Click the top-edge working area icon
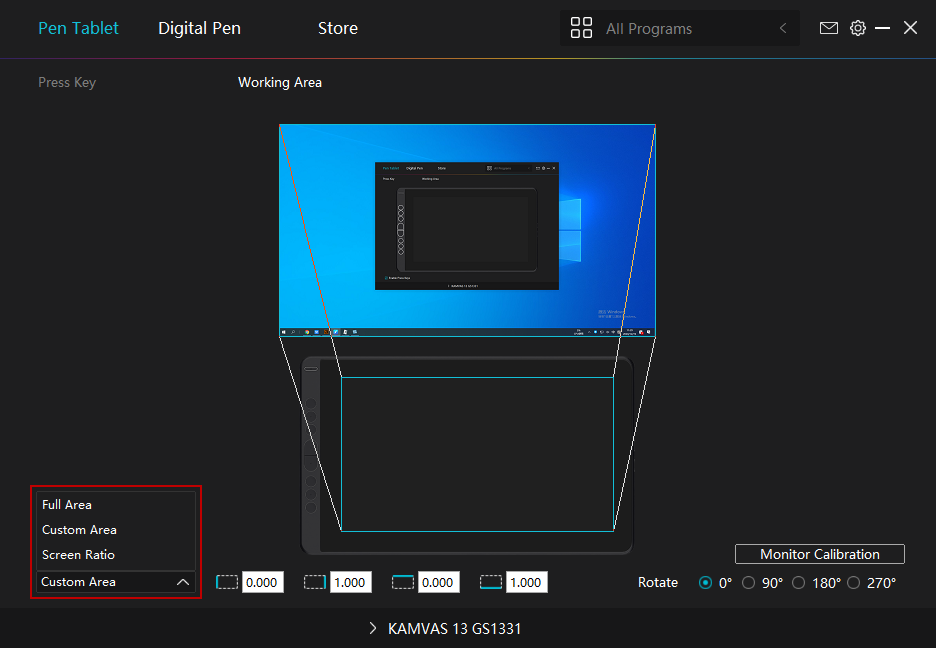 [x=403, y=582]
